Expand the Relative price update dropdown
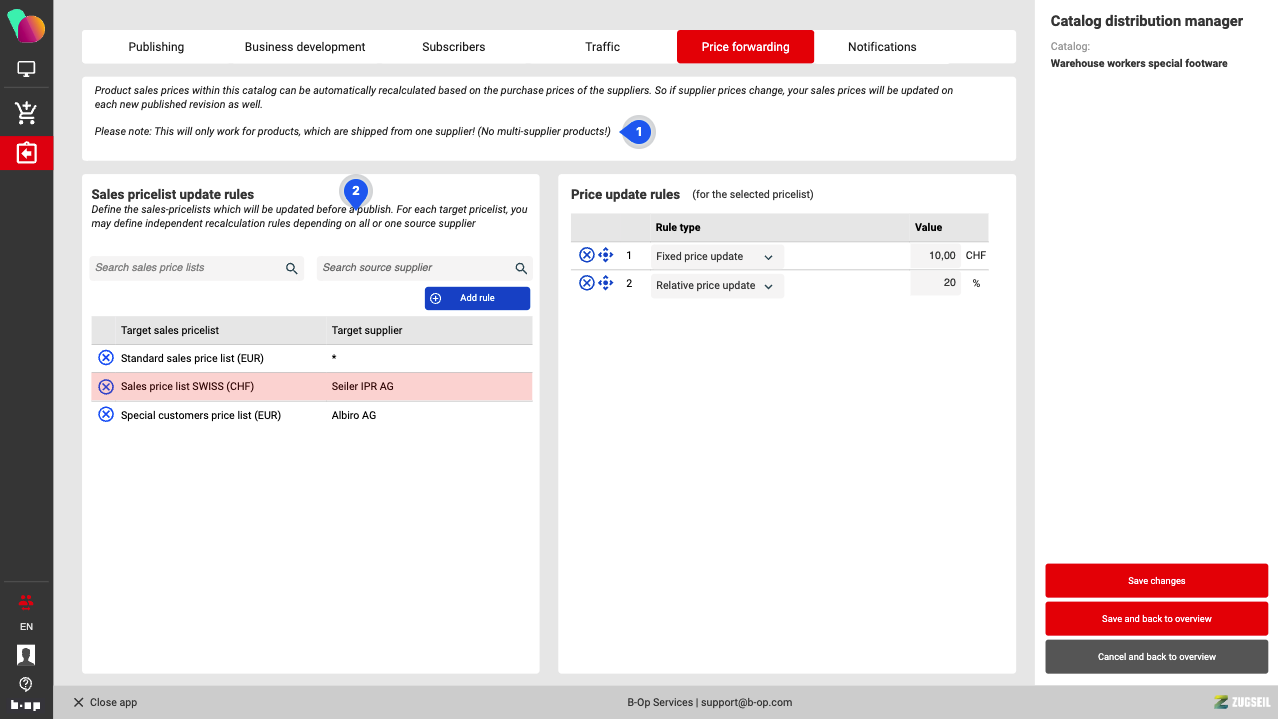 click(716, 286)
